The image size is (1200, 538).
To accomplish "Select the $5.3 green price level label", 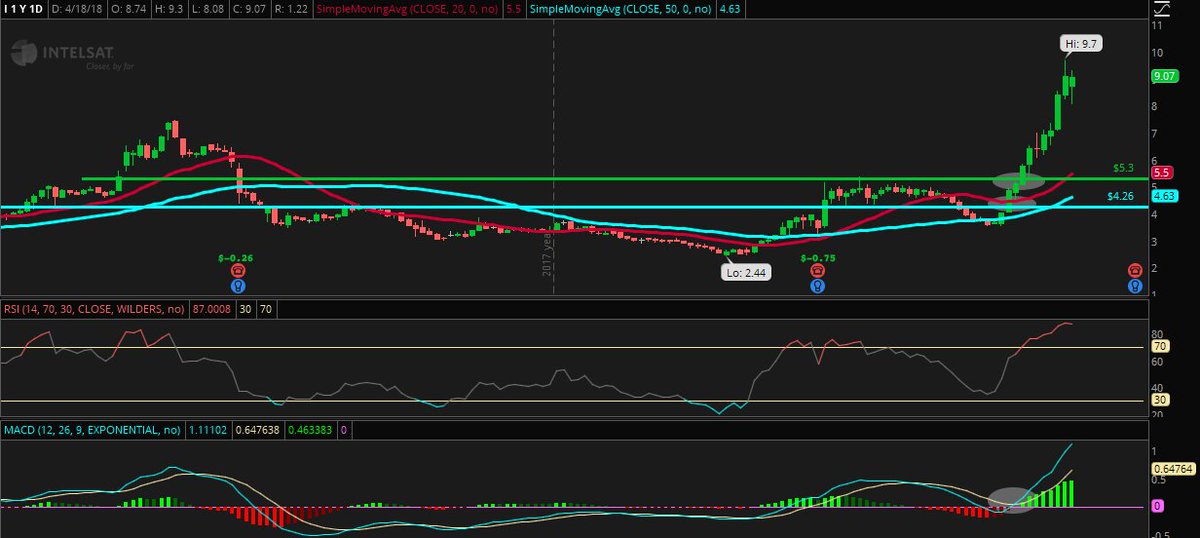I will tap(1123, 168).
